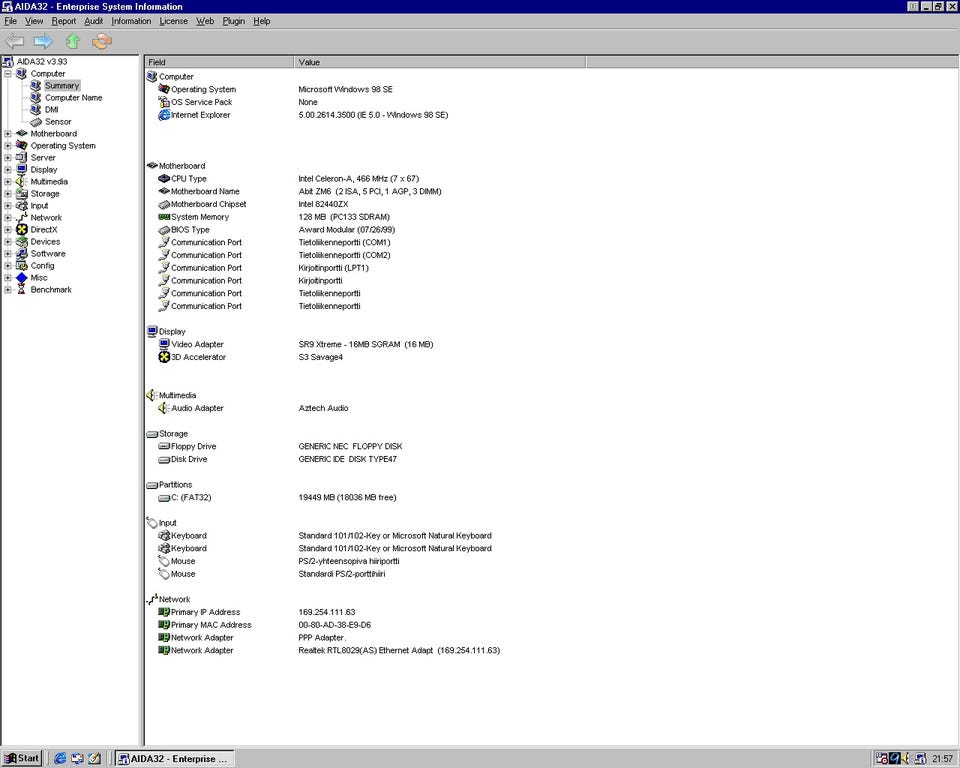The image size is (960, 768).
Task: Click the Input icon in the tree
Action: [x=21, y=206]
